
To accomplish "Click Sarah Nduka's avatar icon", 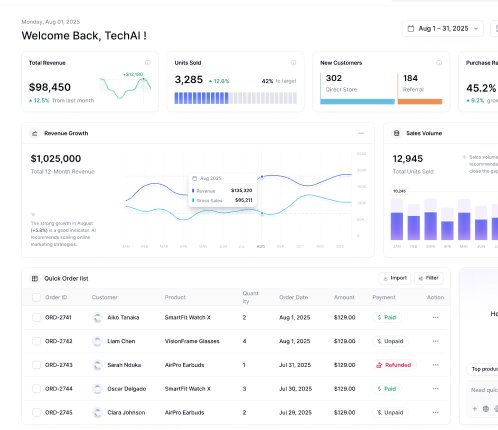I will [97, 365].
